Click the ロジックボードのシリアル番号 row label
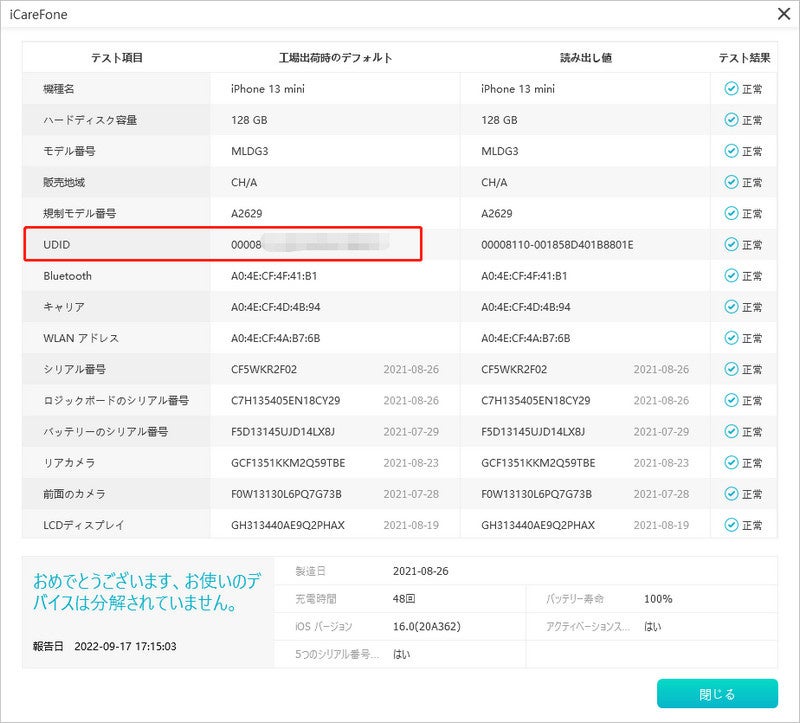Viewport: 800px width, 723px height. click(116, 401)
